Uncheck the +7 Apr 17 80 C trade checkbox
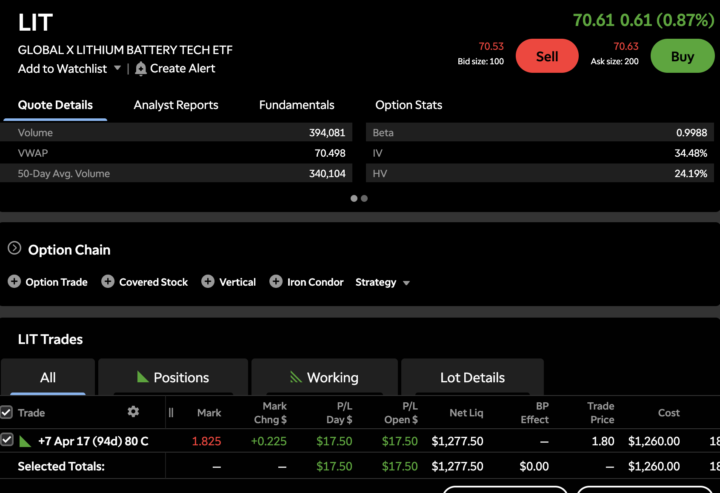Image resolution: width=720 pixels, height=493 pixels. click(x=7, y=440)
